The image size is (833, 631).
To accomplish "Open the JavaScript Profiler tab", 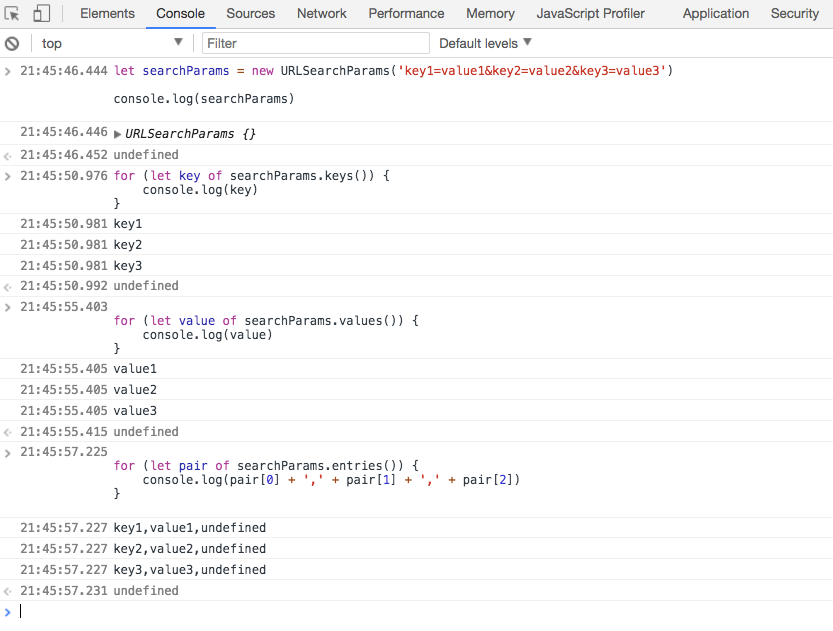I will pos(590,13).
